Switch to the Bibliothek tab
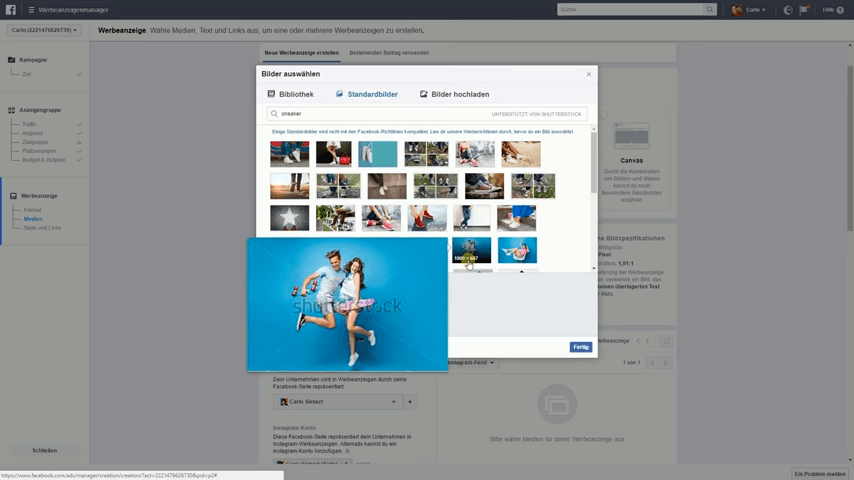854x480 pixels. coord(290,94)
